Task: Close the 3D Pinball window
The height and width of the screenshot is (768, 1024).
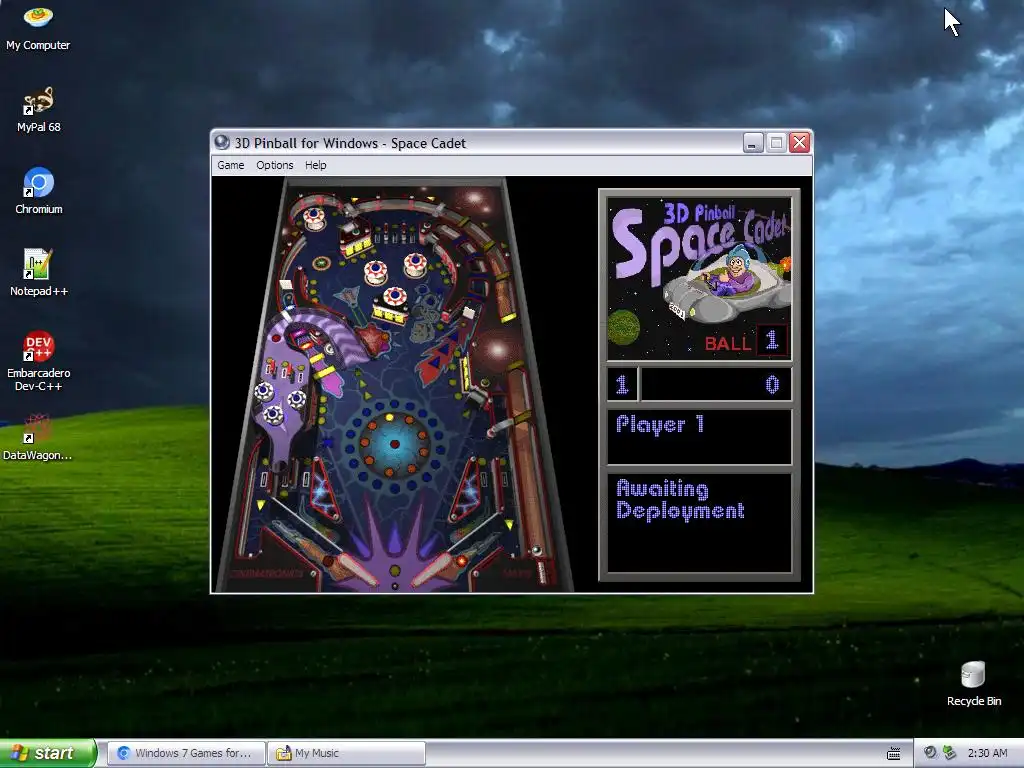Action: coord(799,142)
